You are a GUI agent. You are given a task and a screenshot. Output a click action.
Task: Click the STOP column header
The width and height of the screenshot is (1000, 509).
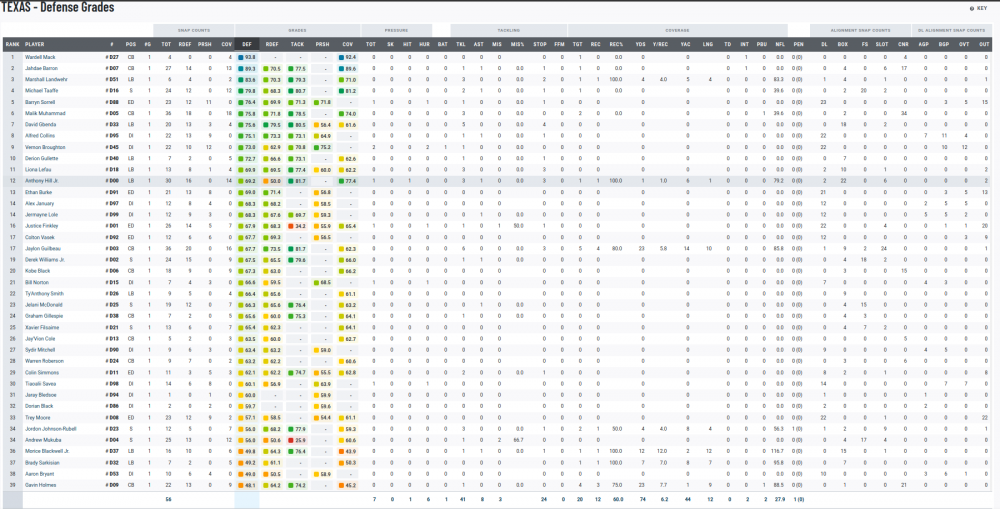[540, 44]
